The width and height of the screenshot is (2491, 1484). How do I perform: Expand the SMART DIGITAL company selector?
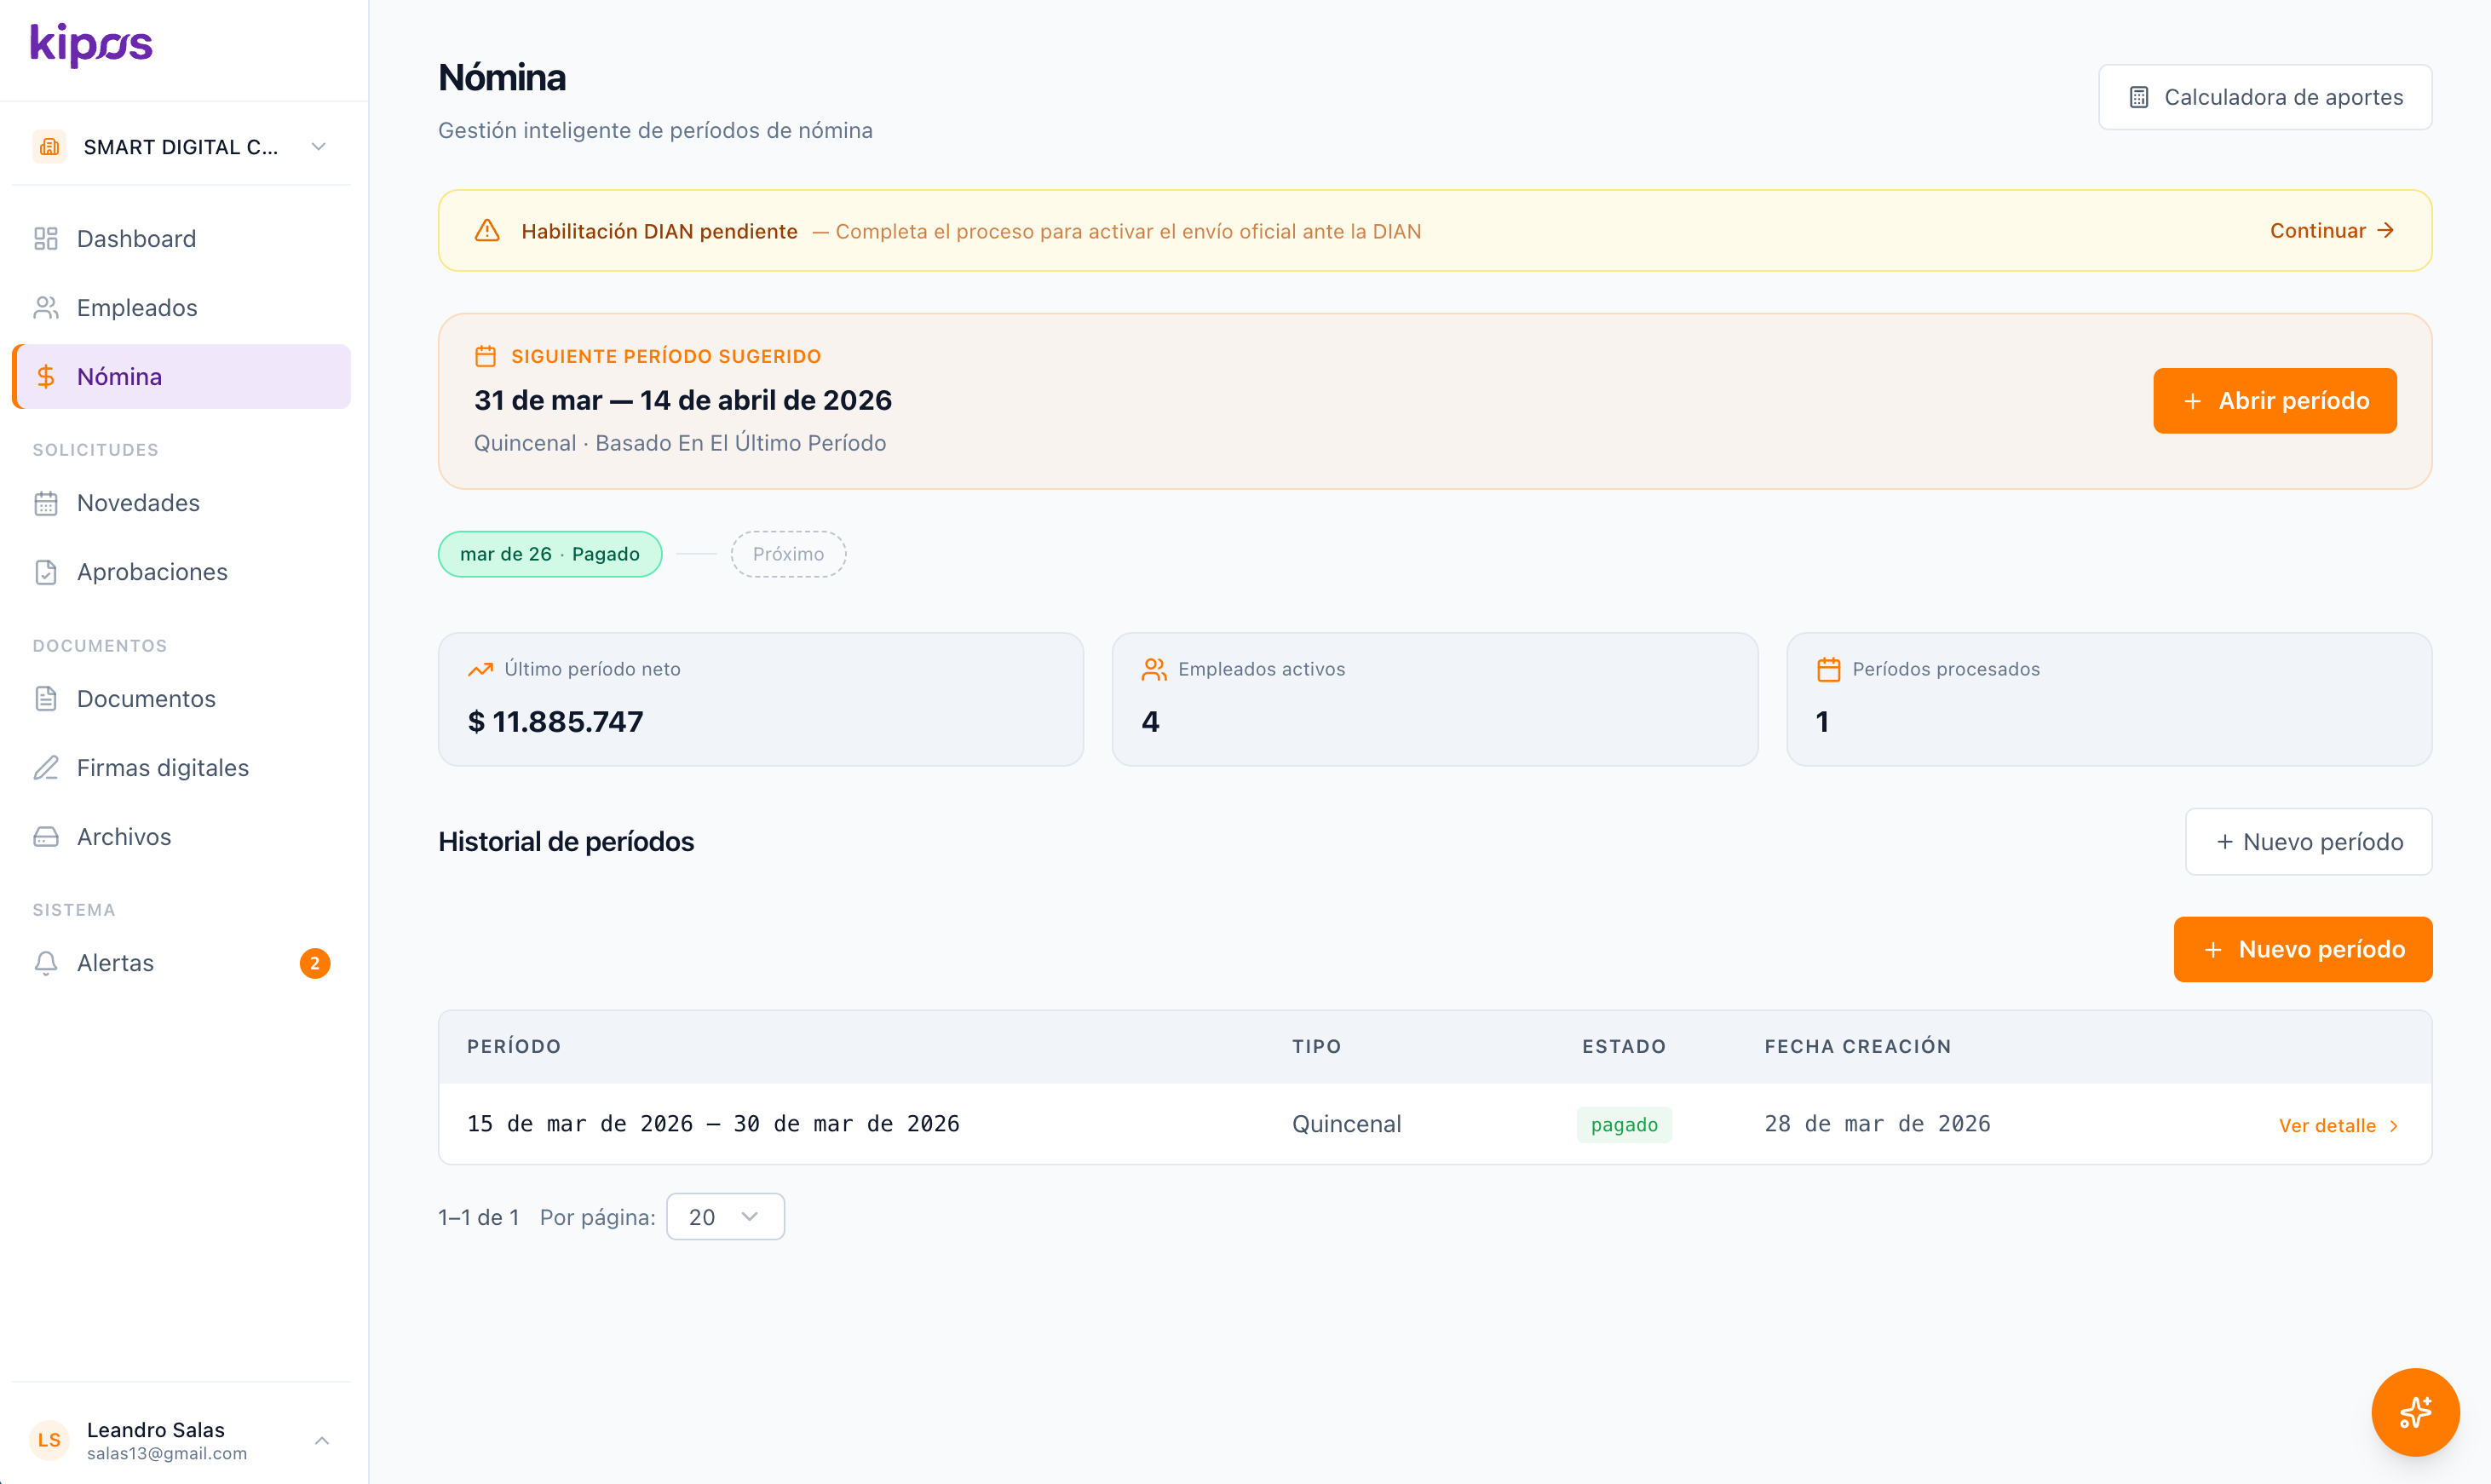point(180,147)
